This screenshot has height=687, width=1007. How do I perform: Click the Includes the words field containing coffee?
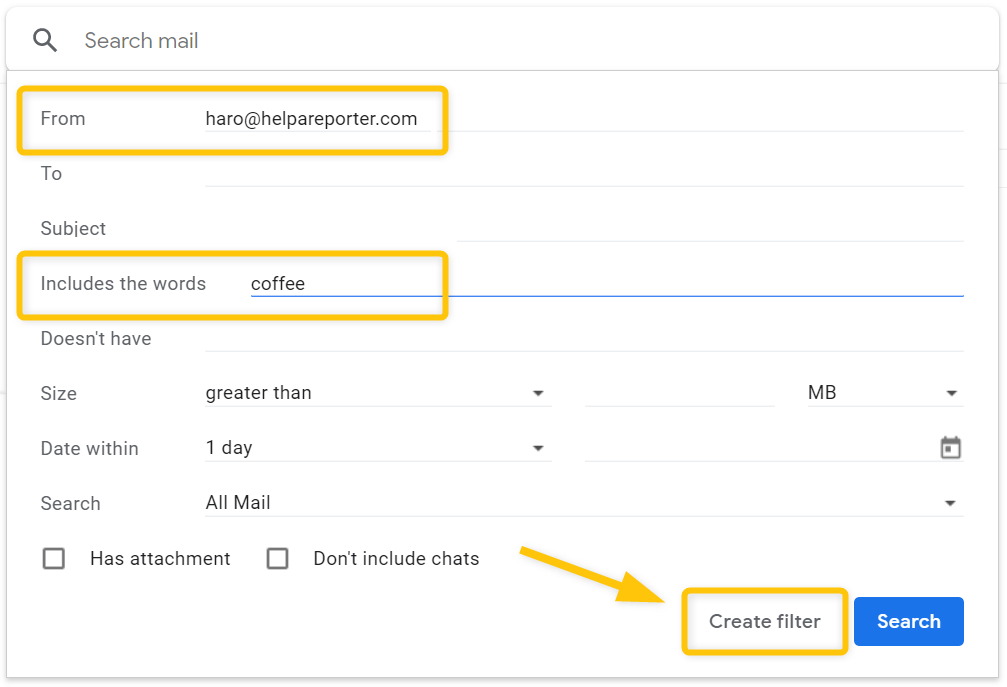coord(607,283)
